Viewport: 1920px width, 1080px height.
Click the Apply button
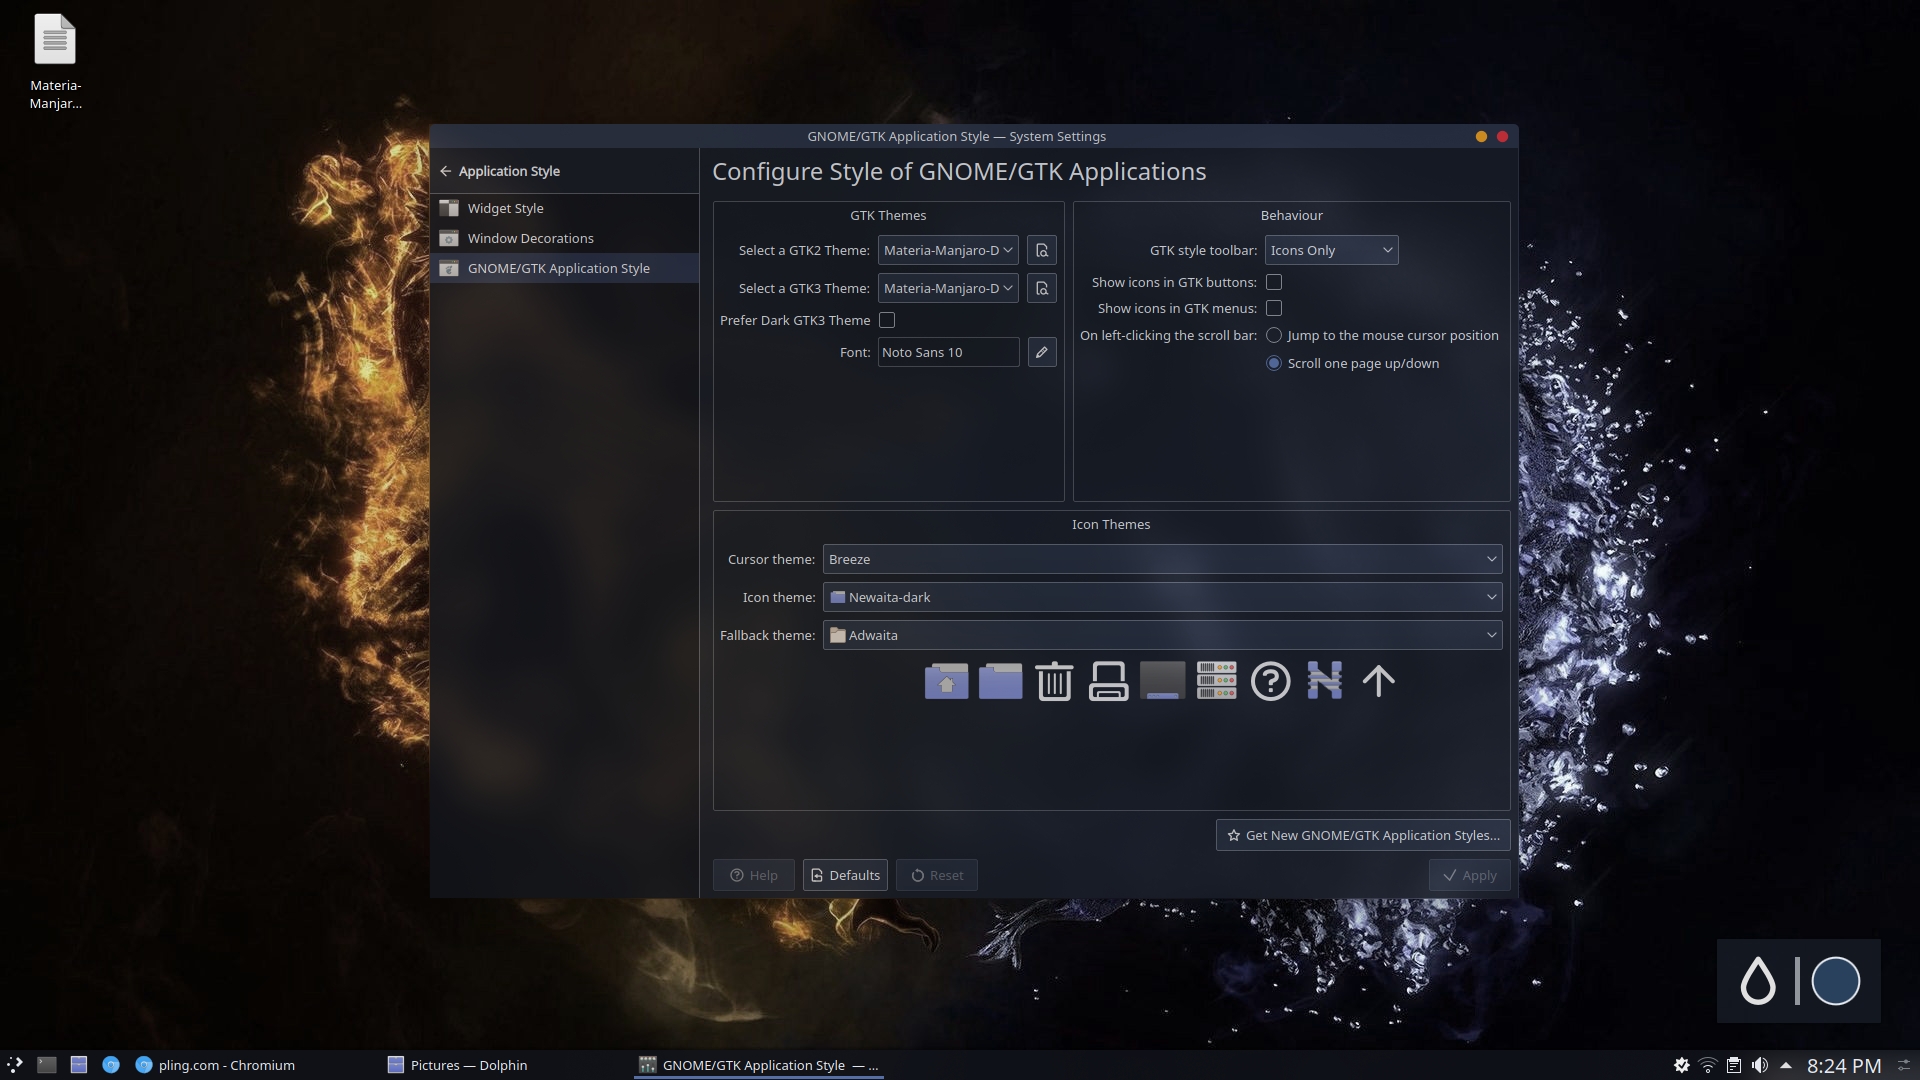[x=1469, y=875]
